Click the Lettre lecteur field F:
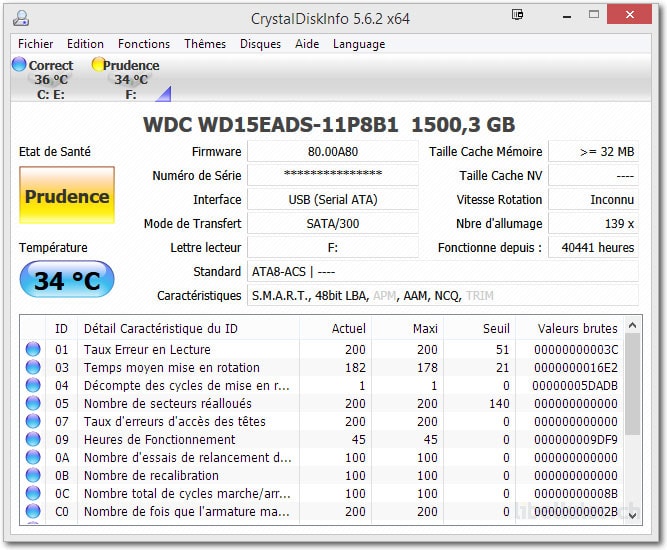The image size is (667, 550). click(333, 248)
